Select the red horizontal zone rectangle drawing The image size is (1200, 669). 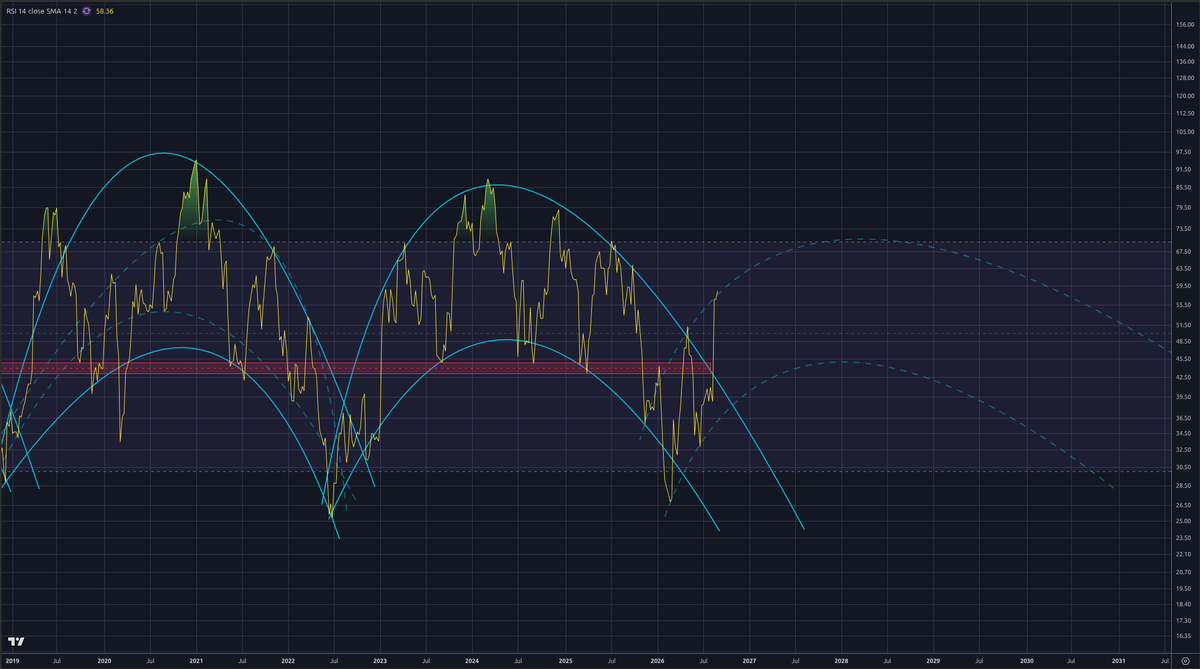[x=357, y=368]
